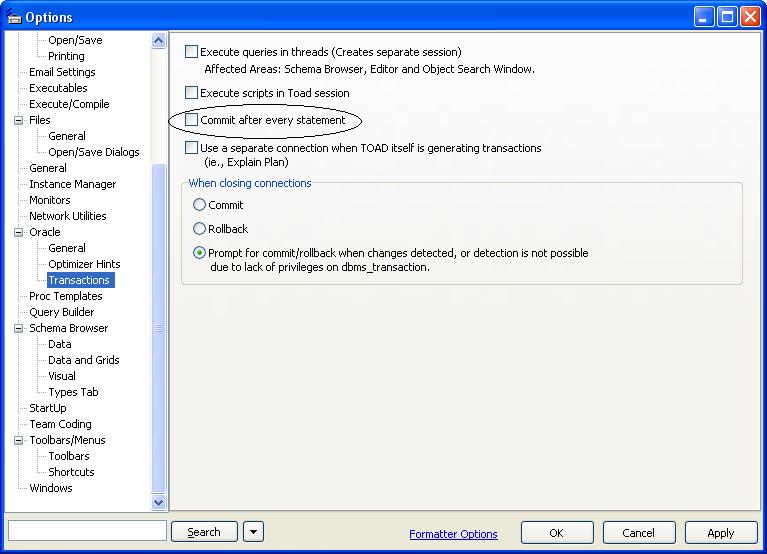
Task: Toggle Execute scripts in Toad session
Action: (x=192, y=93)
